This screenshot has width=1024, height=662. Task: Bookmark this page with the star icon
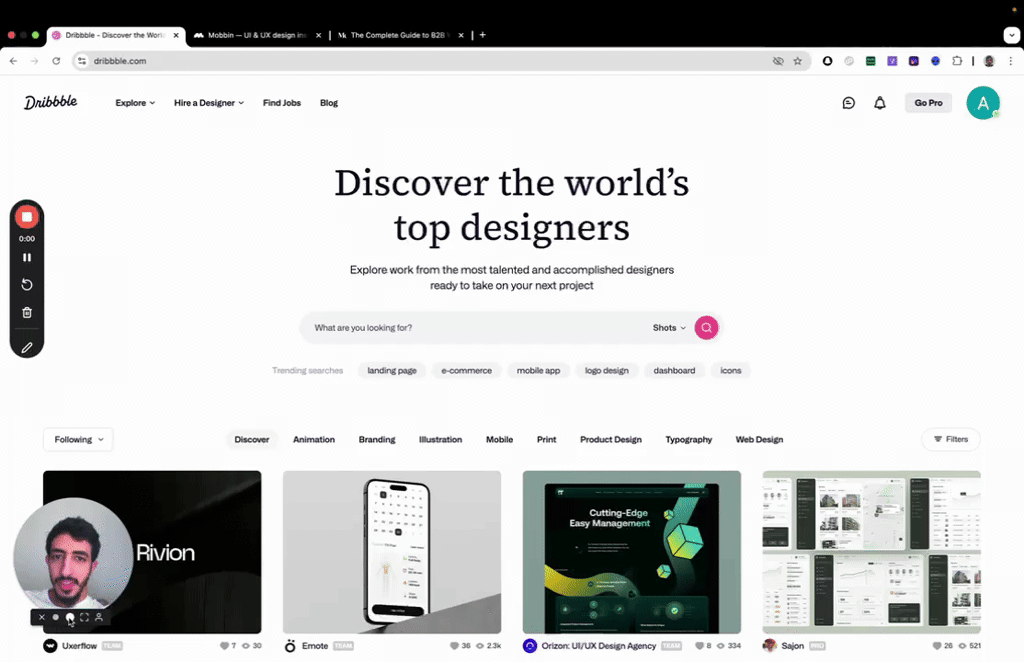797,61
